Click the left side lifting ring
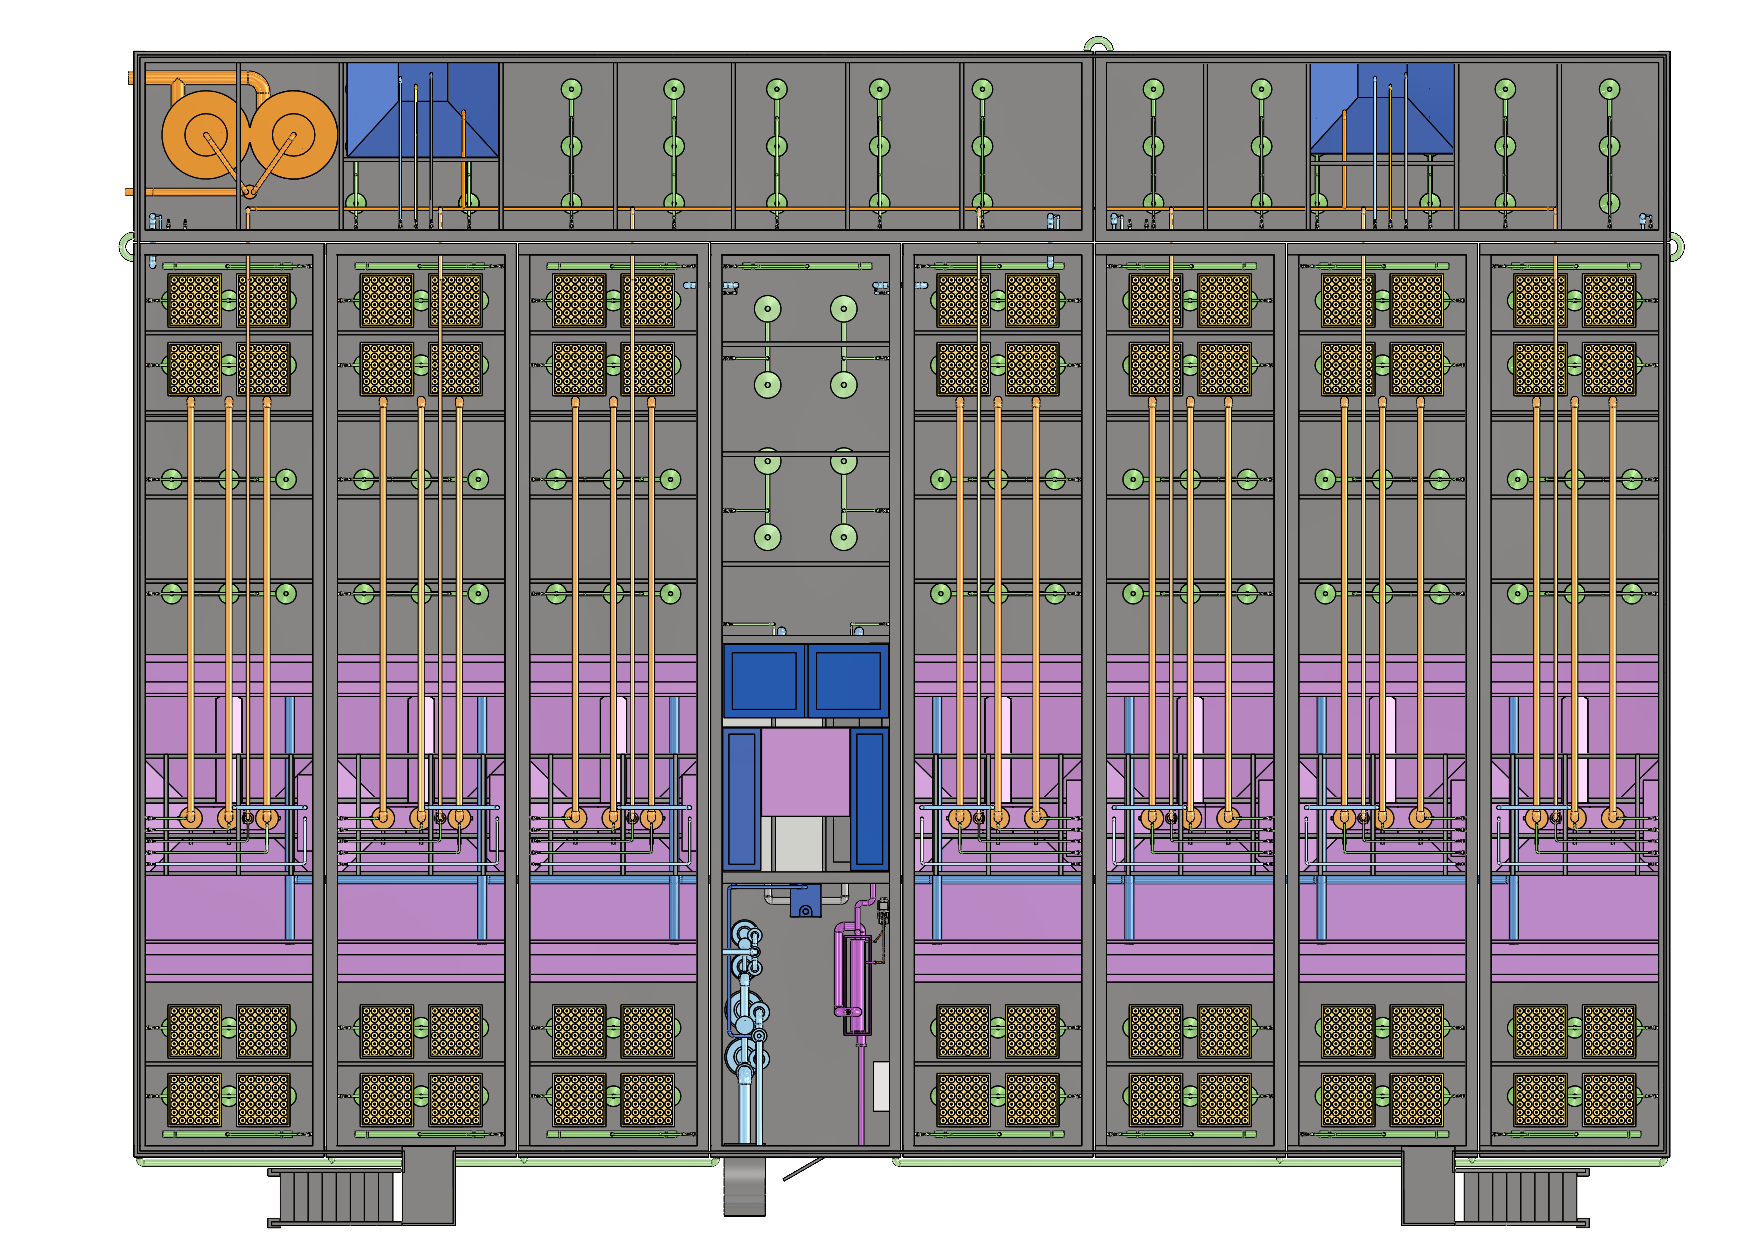Viewport: 1753px width, 1240px height. [127, 244]
